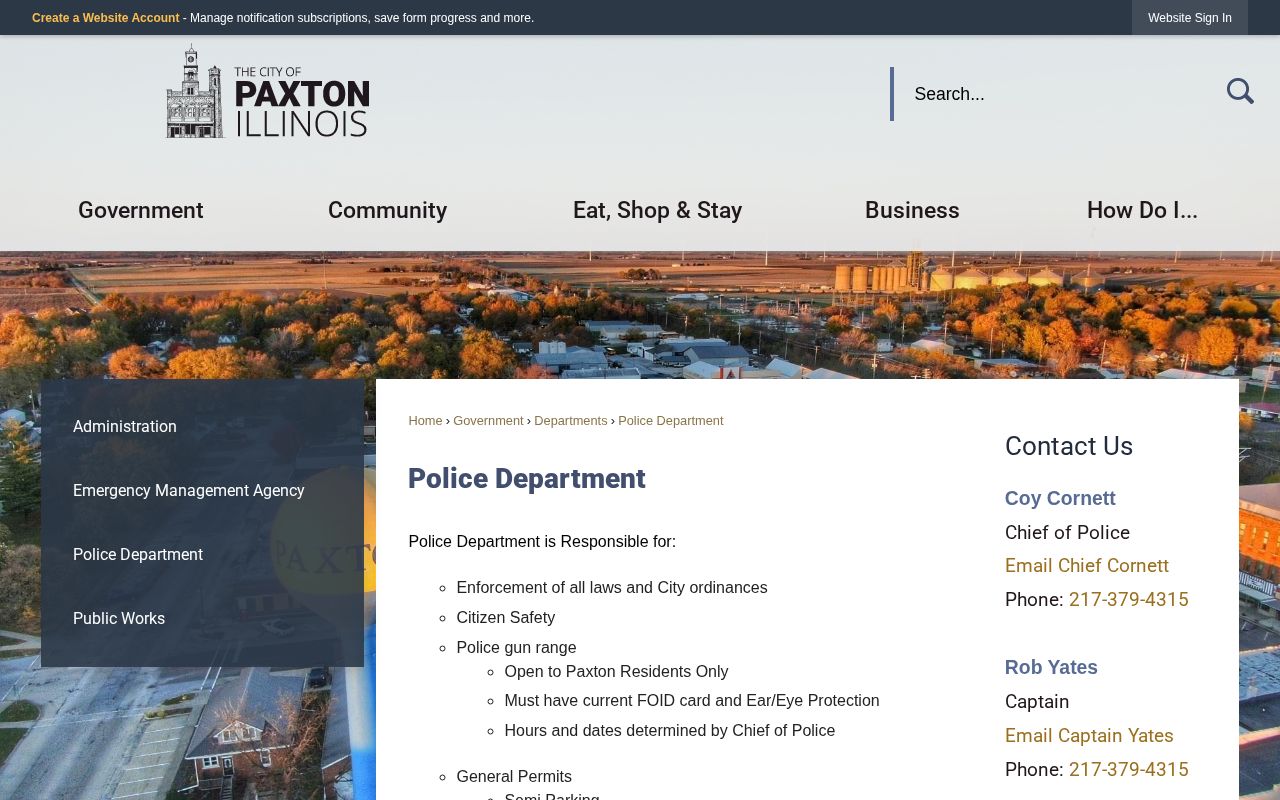Open the Business menu
The width and height of the screenshot is (1280, 800).
(912, 210)
